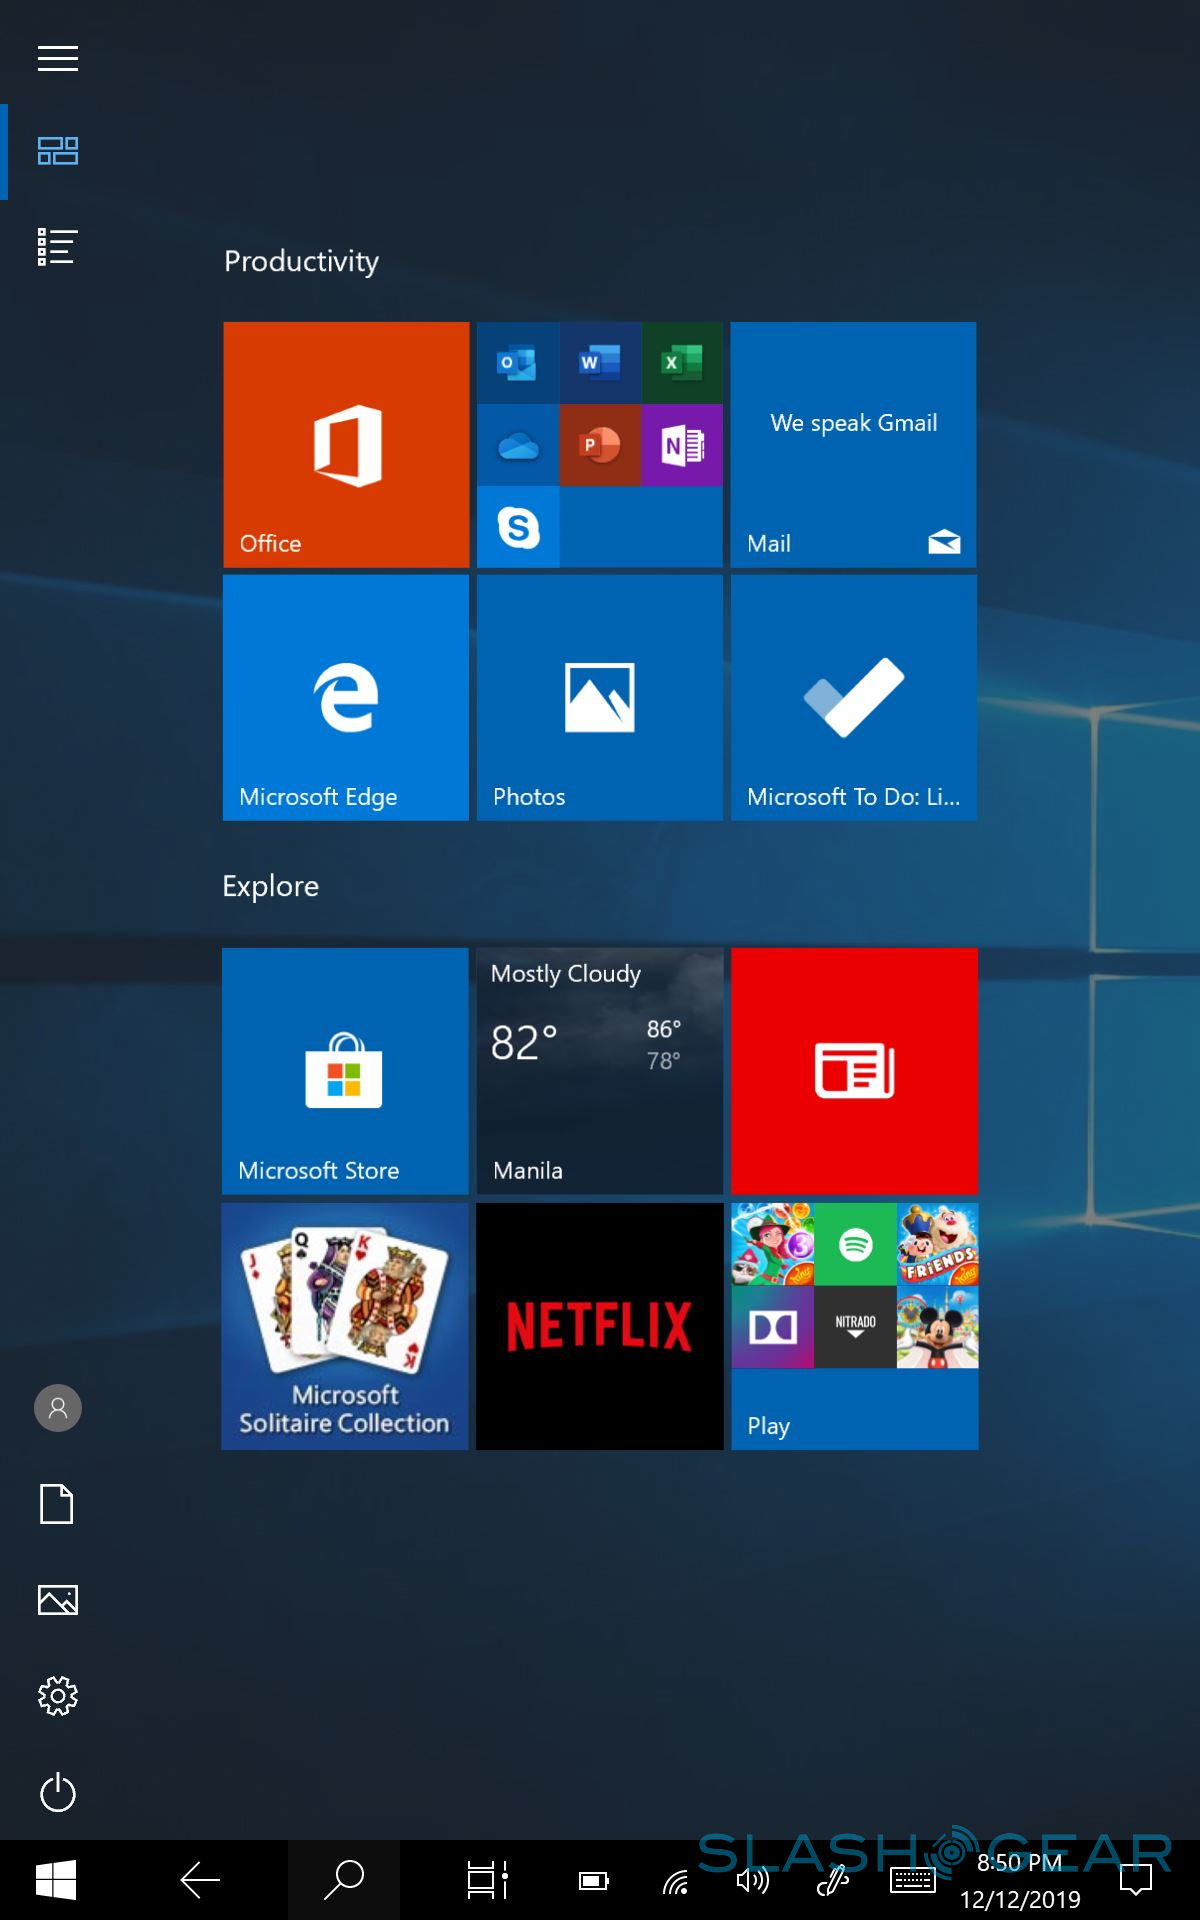Open the Microsoft Store tile
Screen dimensions: 1200x1920
coord(345,1071)
